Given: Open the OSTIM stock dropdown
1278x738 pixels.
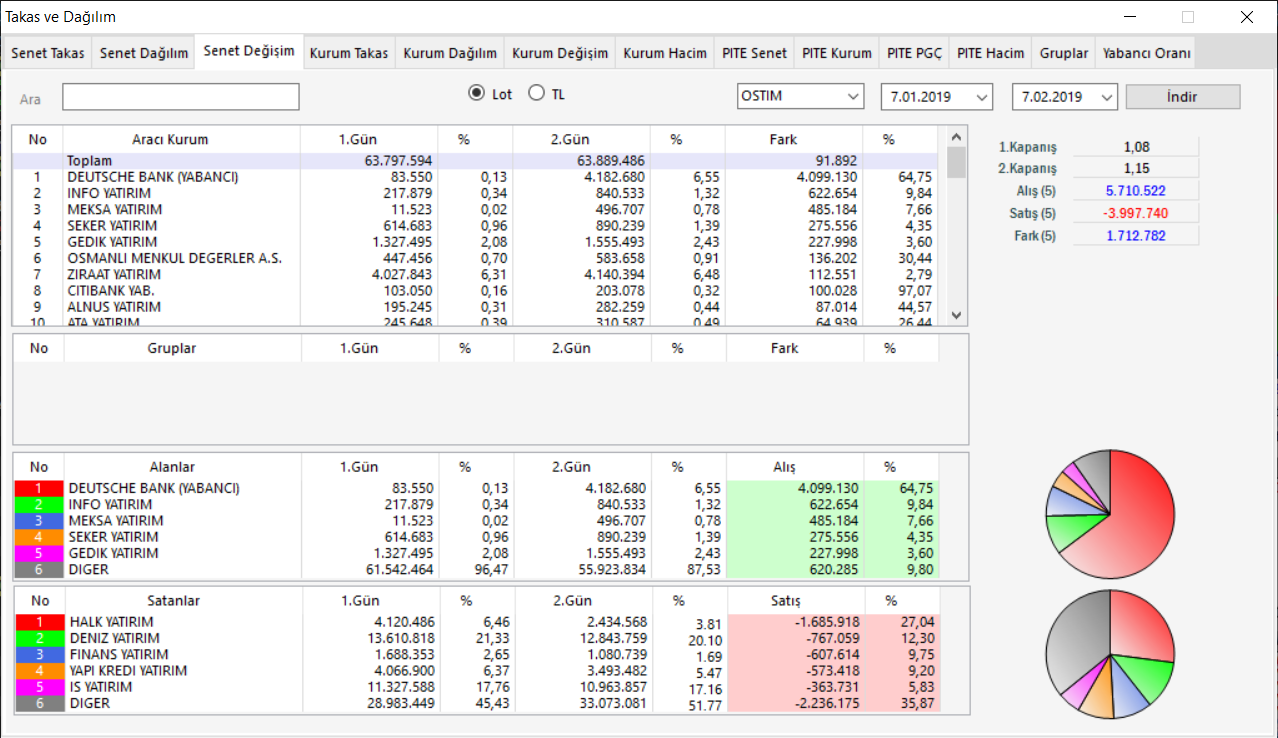Looking at the screenshot, I should coord(800,97).
